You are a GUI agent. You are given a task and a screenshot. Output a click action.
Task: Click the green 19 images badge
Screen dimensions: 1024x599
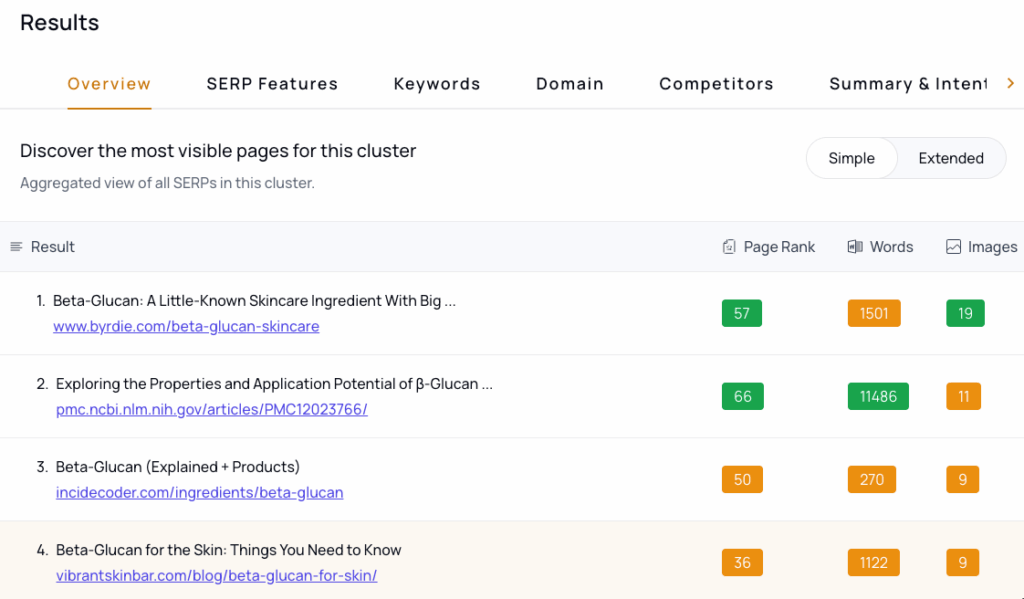click(965, 313)
